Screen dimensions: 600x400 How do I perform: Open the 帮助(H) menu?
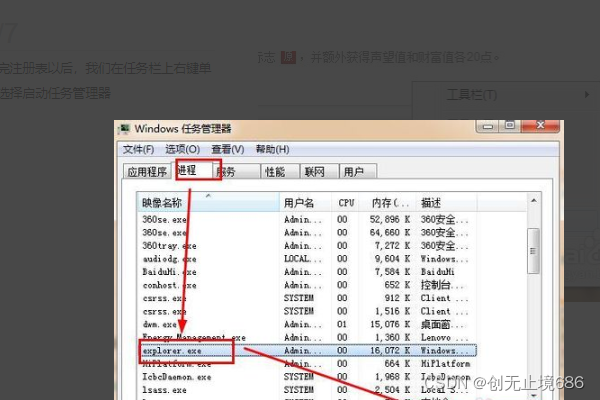pyautogui.click(x=272, y=149)
